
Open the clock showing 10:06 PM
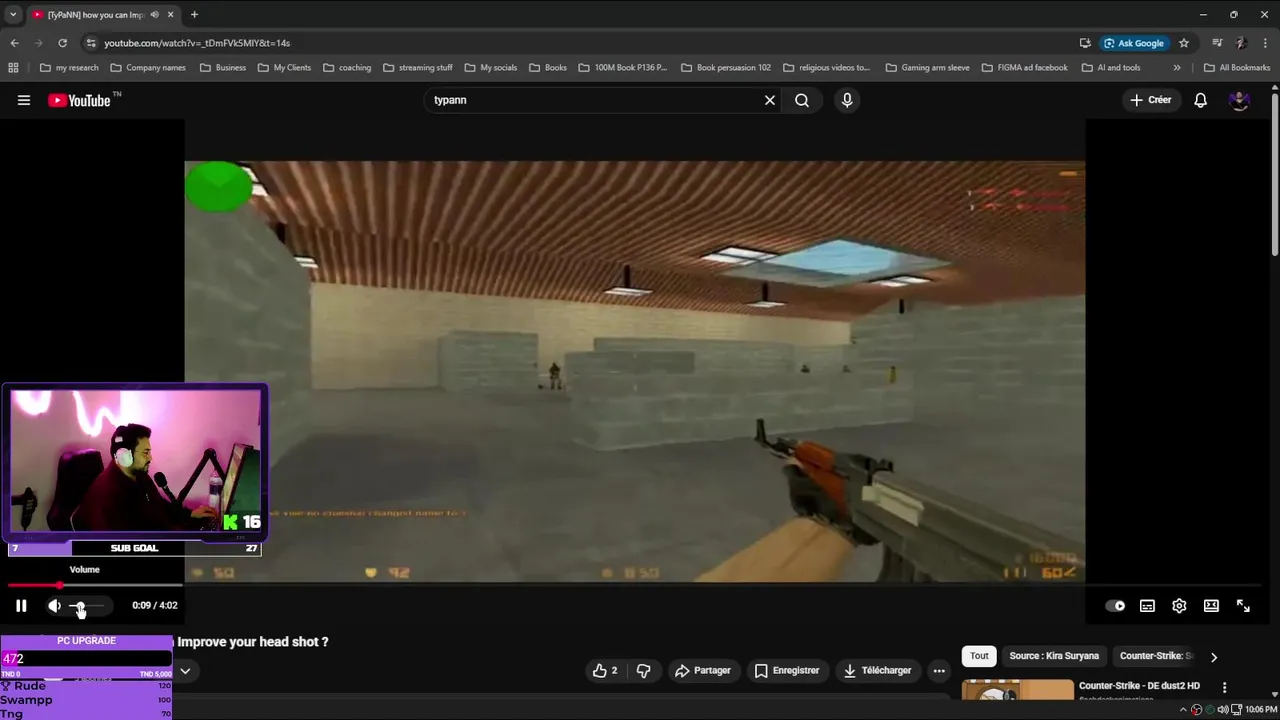click(x=1261, y=709)
